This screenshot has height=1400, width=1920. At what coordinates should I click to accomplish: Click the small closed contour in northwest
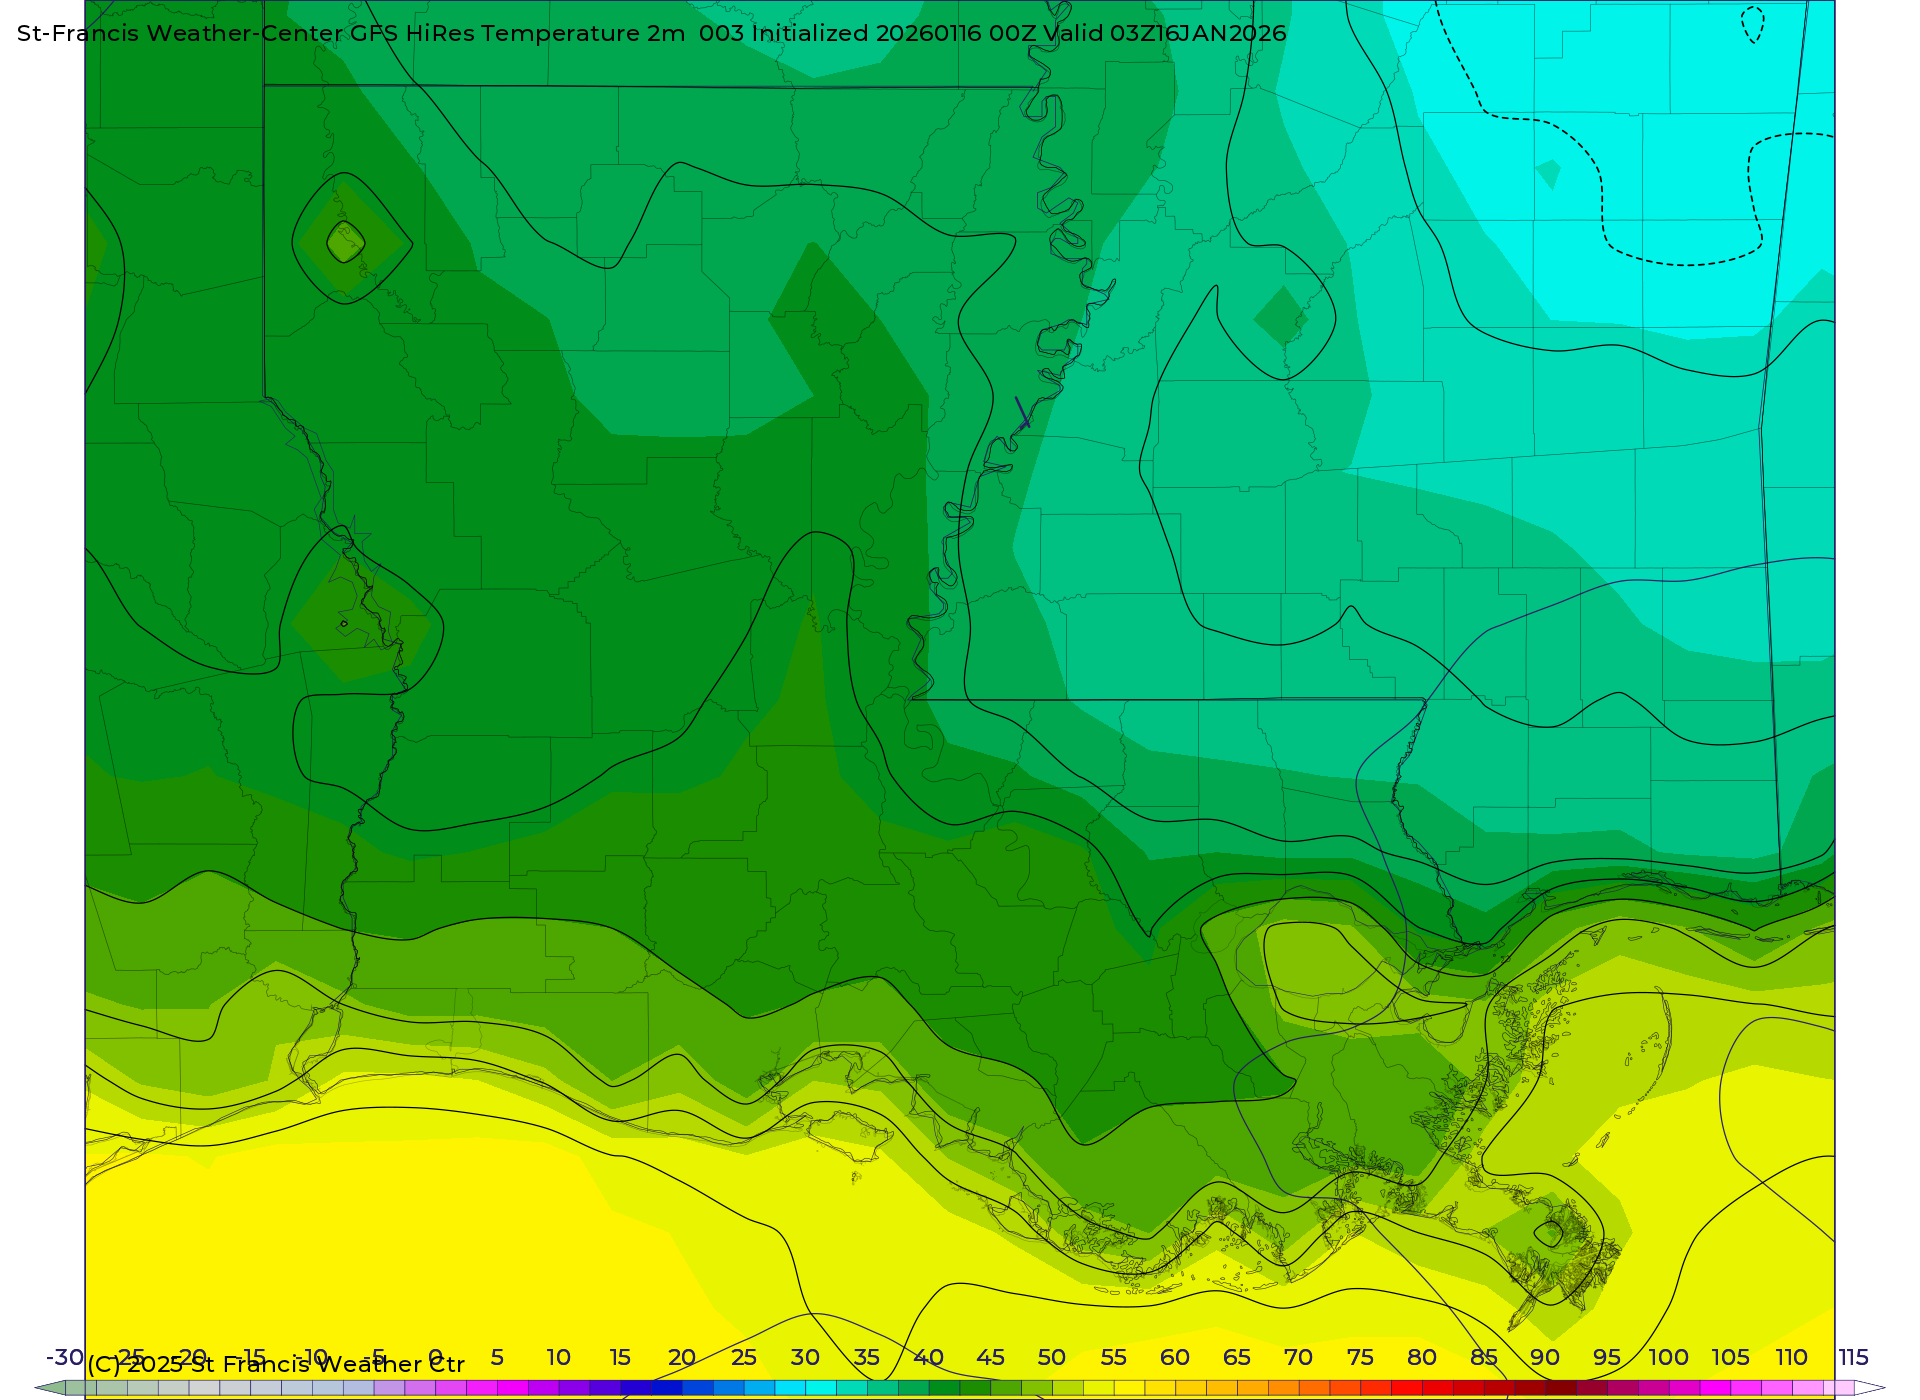point(345,242)
